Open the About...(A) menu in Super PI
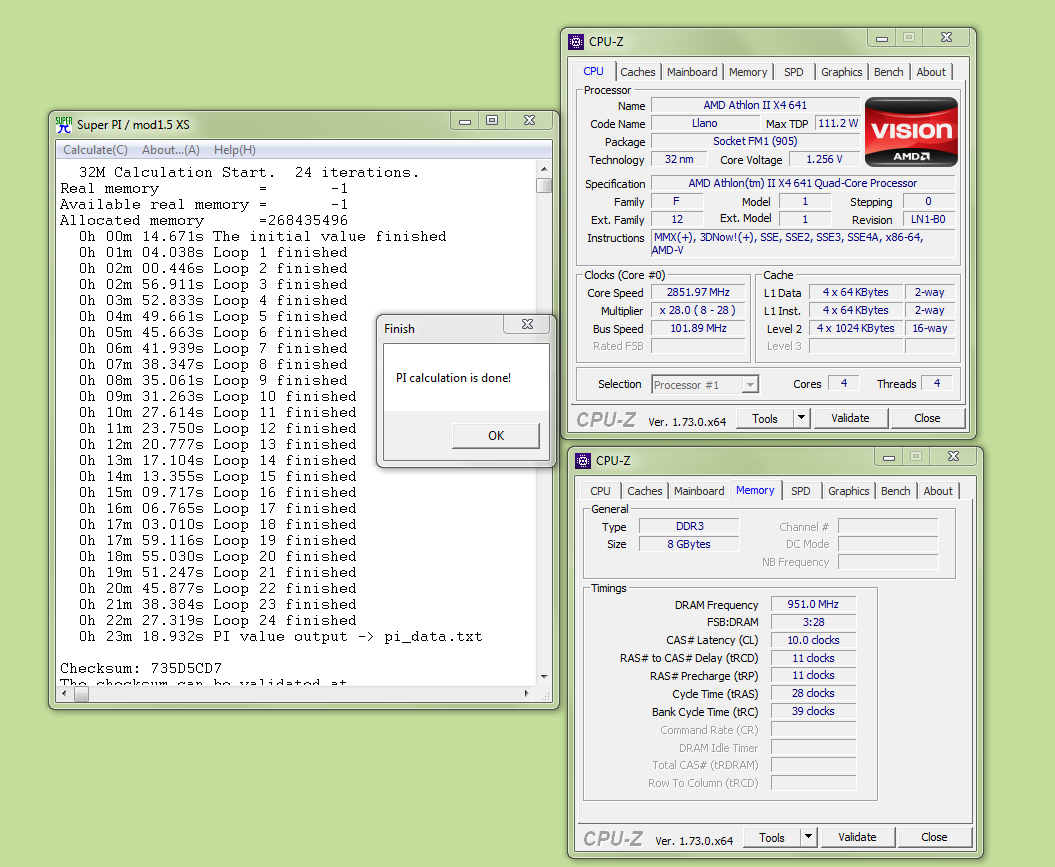The width and height of the screenshot is (1055, 867). [171, 150]
